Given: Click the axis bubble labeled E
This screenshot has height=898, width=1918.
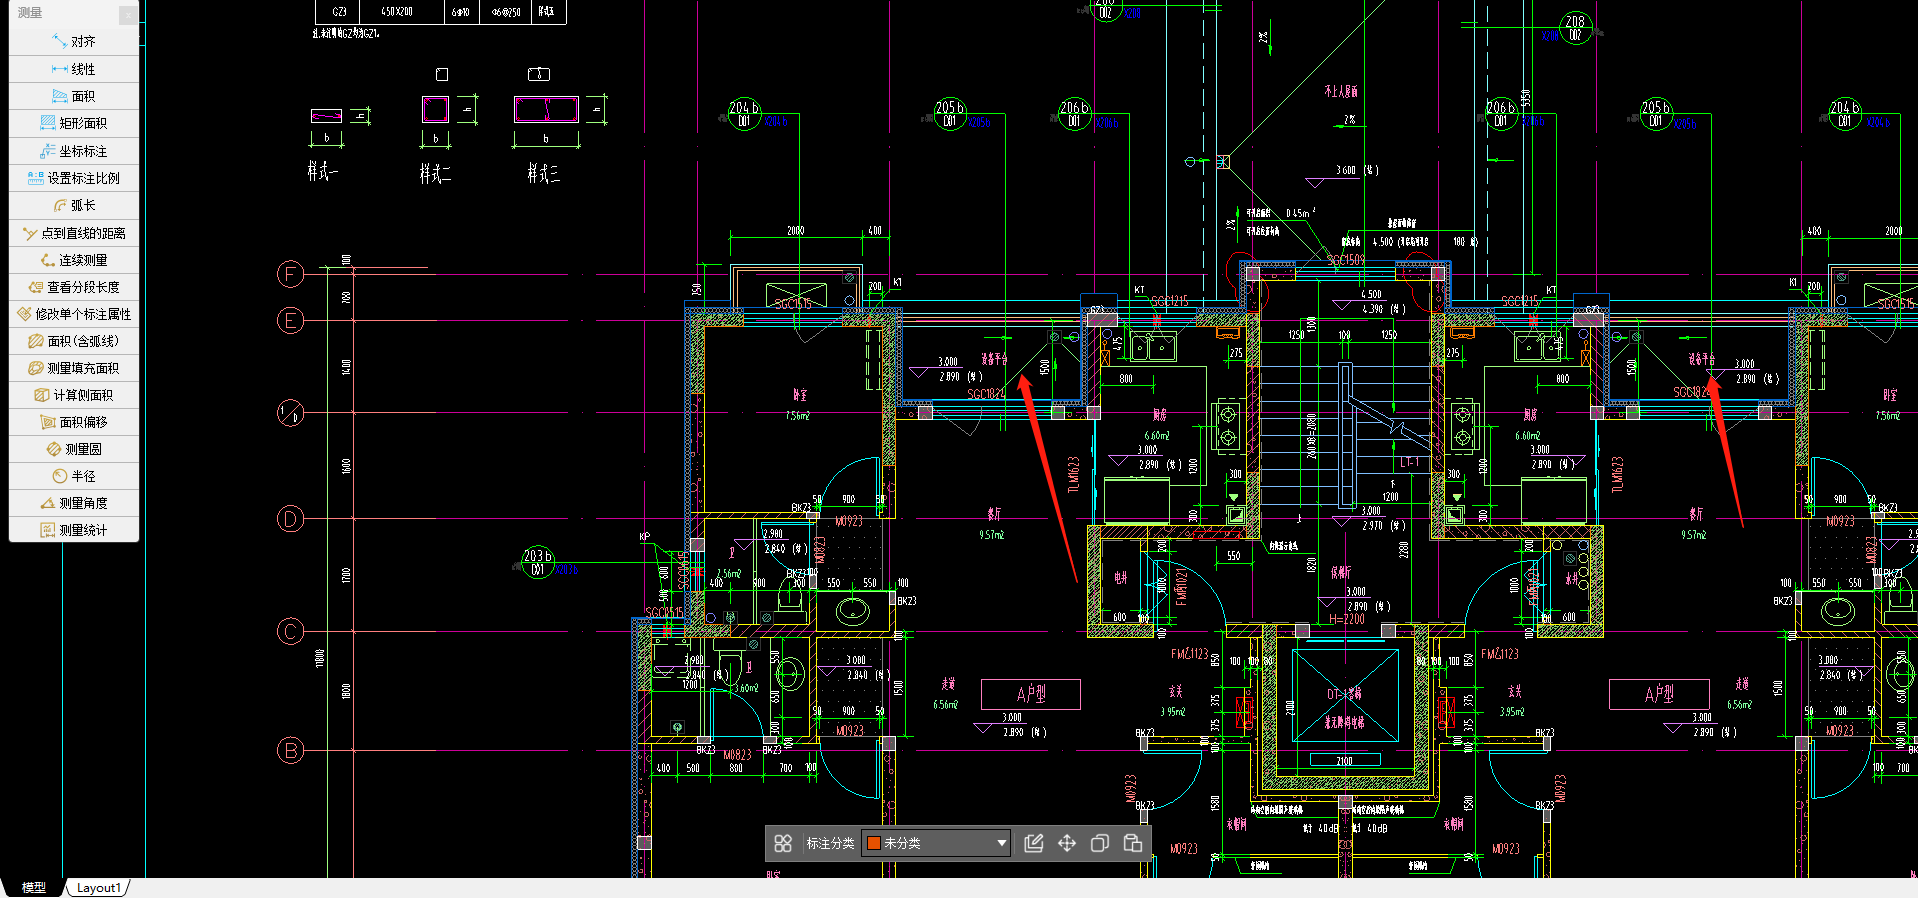Looking at the screenshot, I should pos(290,320).
